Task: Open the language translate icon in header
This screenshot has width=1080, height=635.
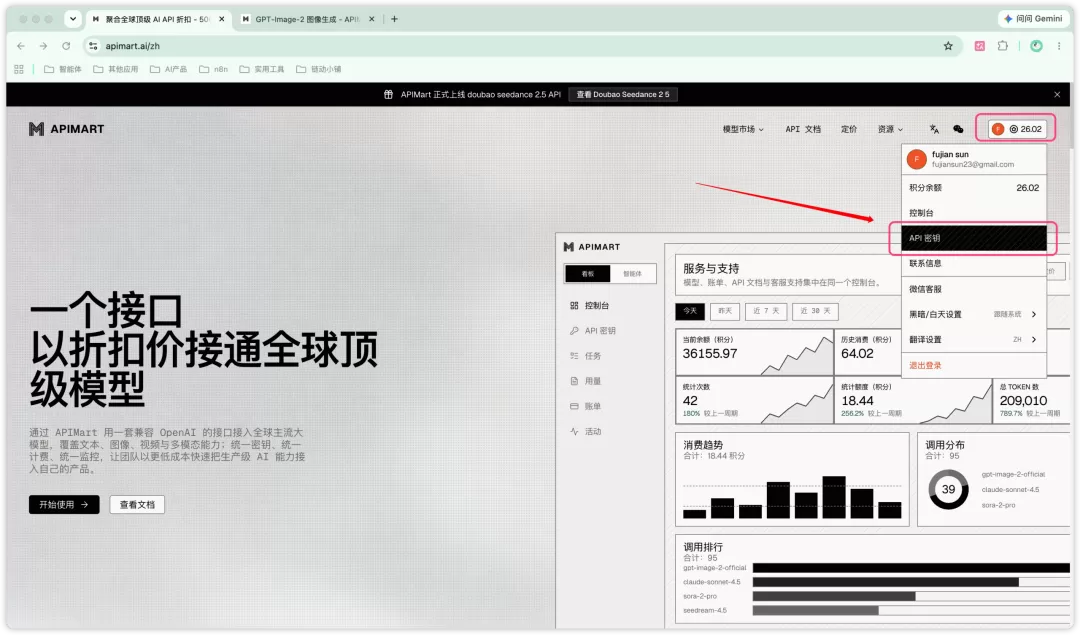Action: coord(934,129)
